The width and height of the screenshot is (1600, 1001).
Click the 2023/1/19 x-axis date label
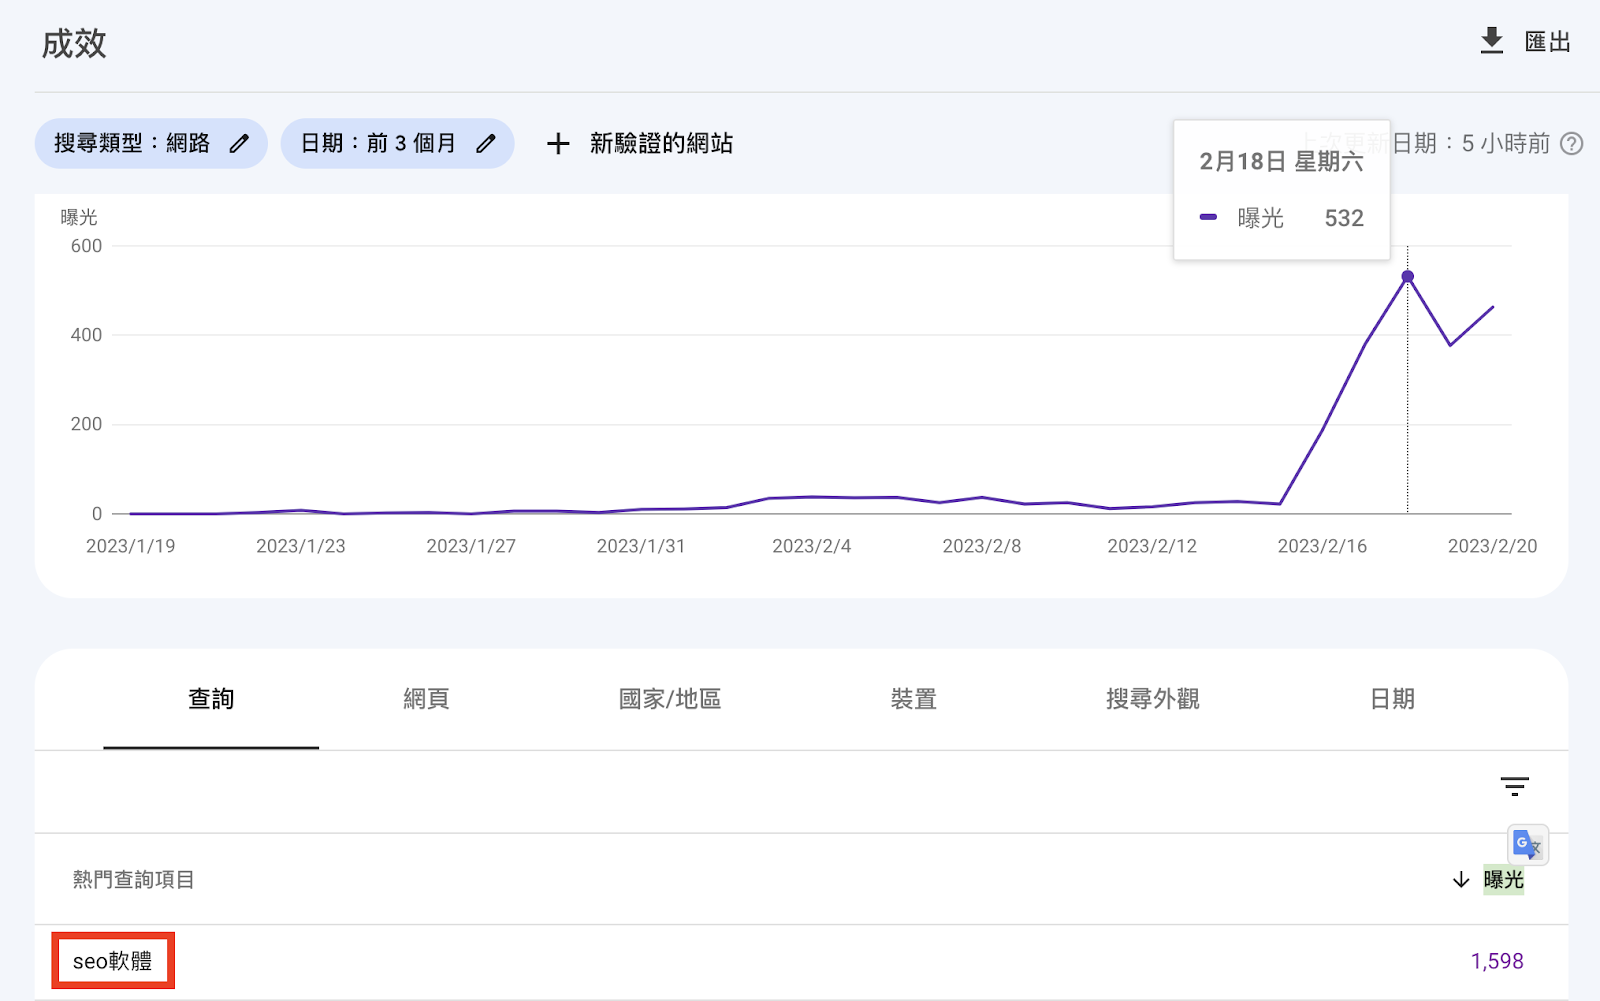130,546
